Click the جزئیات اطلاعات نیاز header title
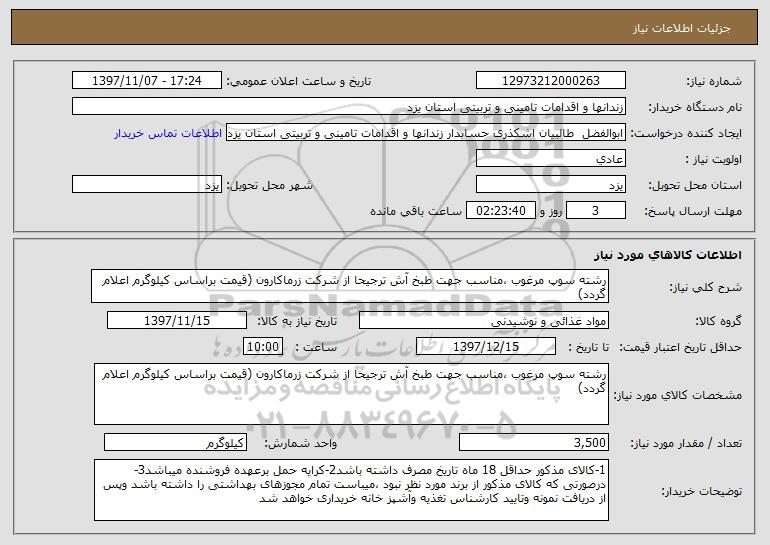The height and width of the screenshot is (545, 770). click(682, 28)
